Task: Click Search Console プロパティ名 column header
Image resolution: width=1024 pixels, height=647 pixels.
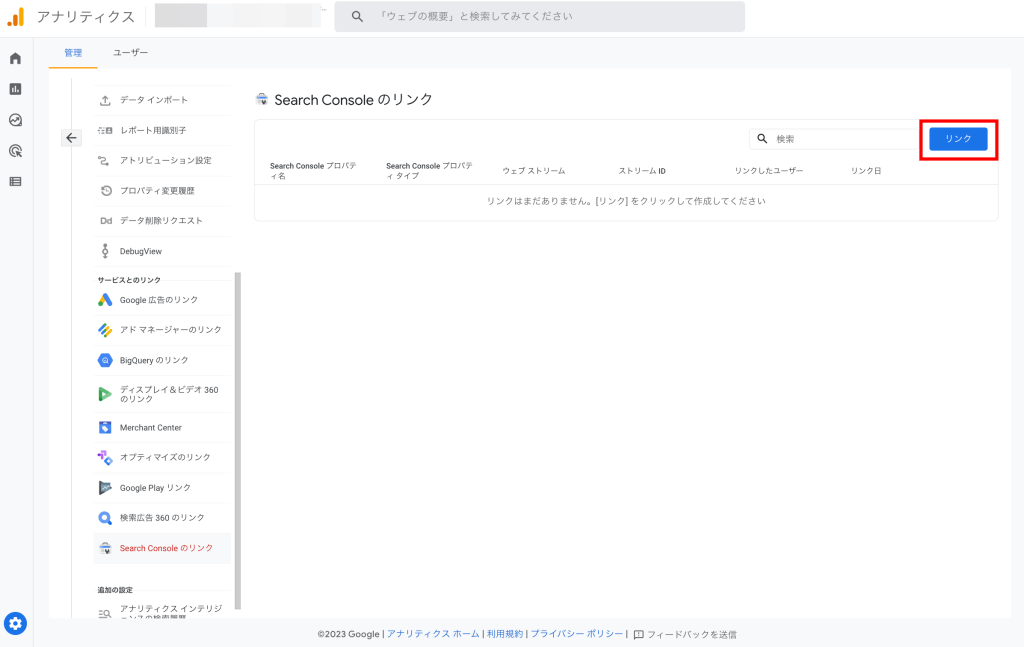Action: (313, 171)
